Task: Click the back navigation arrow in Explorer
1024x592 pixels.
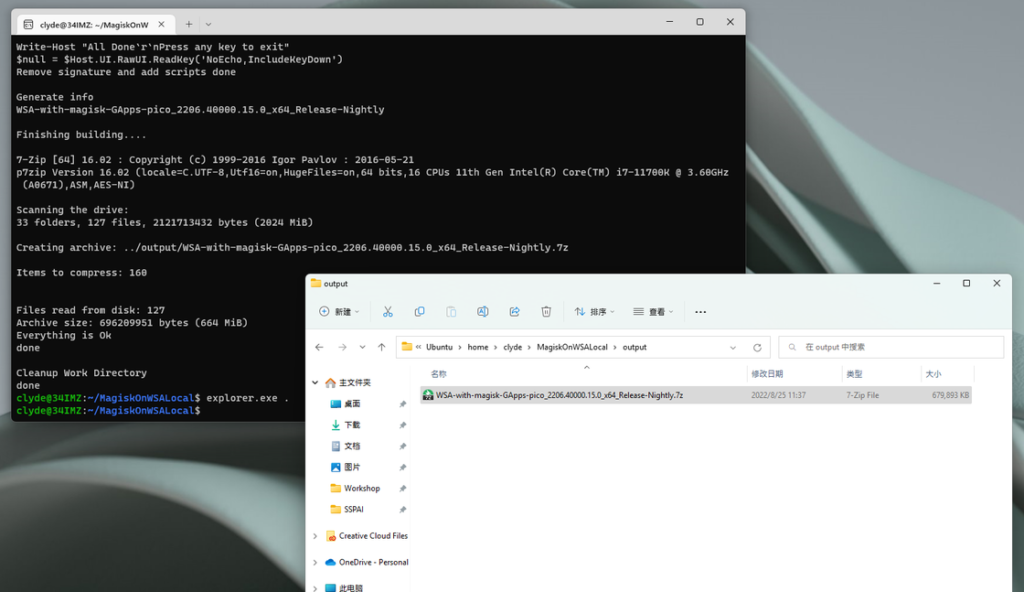Action: point(319,347)
